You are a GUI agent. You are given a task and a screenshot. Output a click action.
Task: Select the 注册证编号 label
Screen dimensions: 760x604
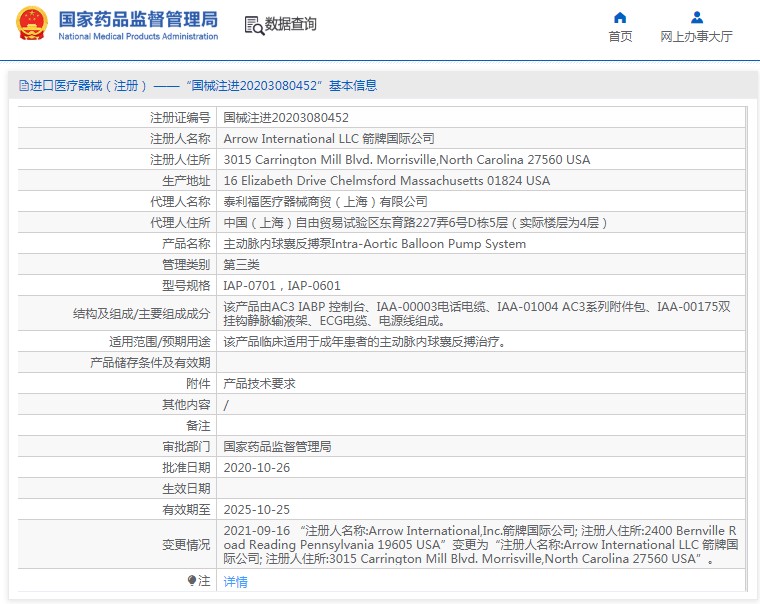[x=180, y=118]
